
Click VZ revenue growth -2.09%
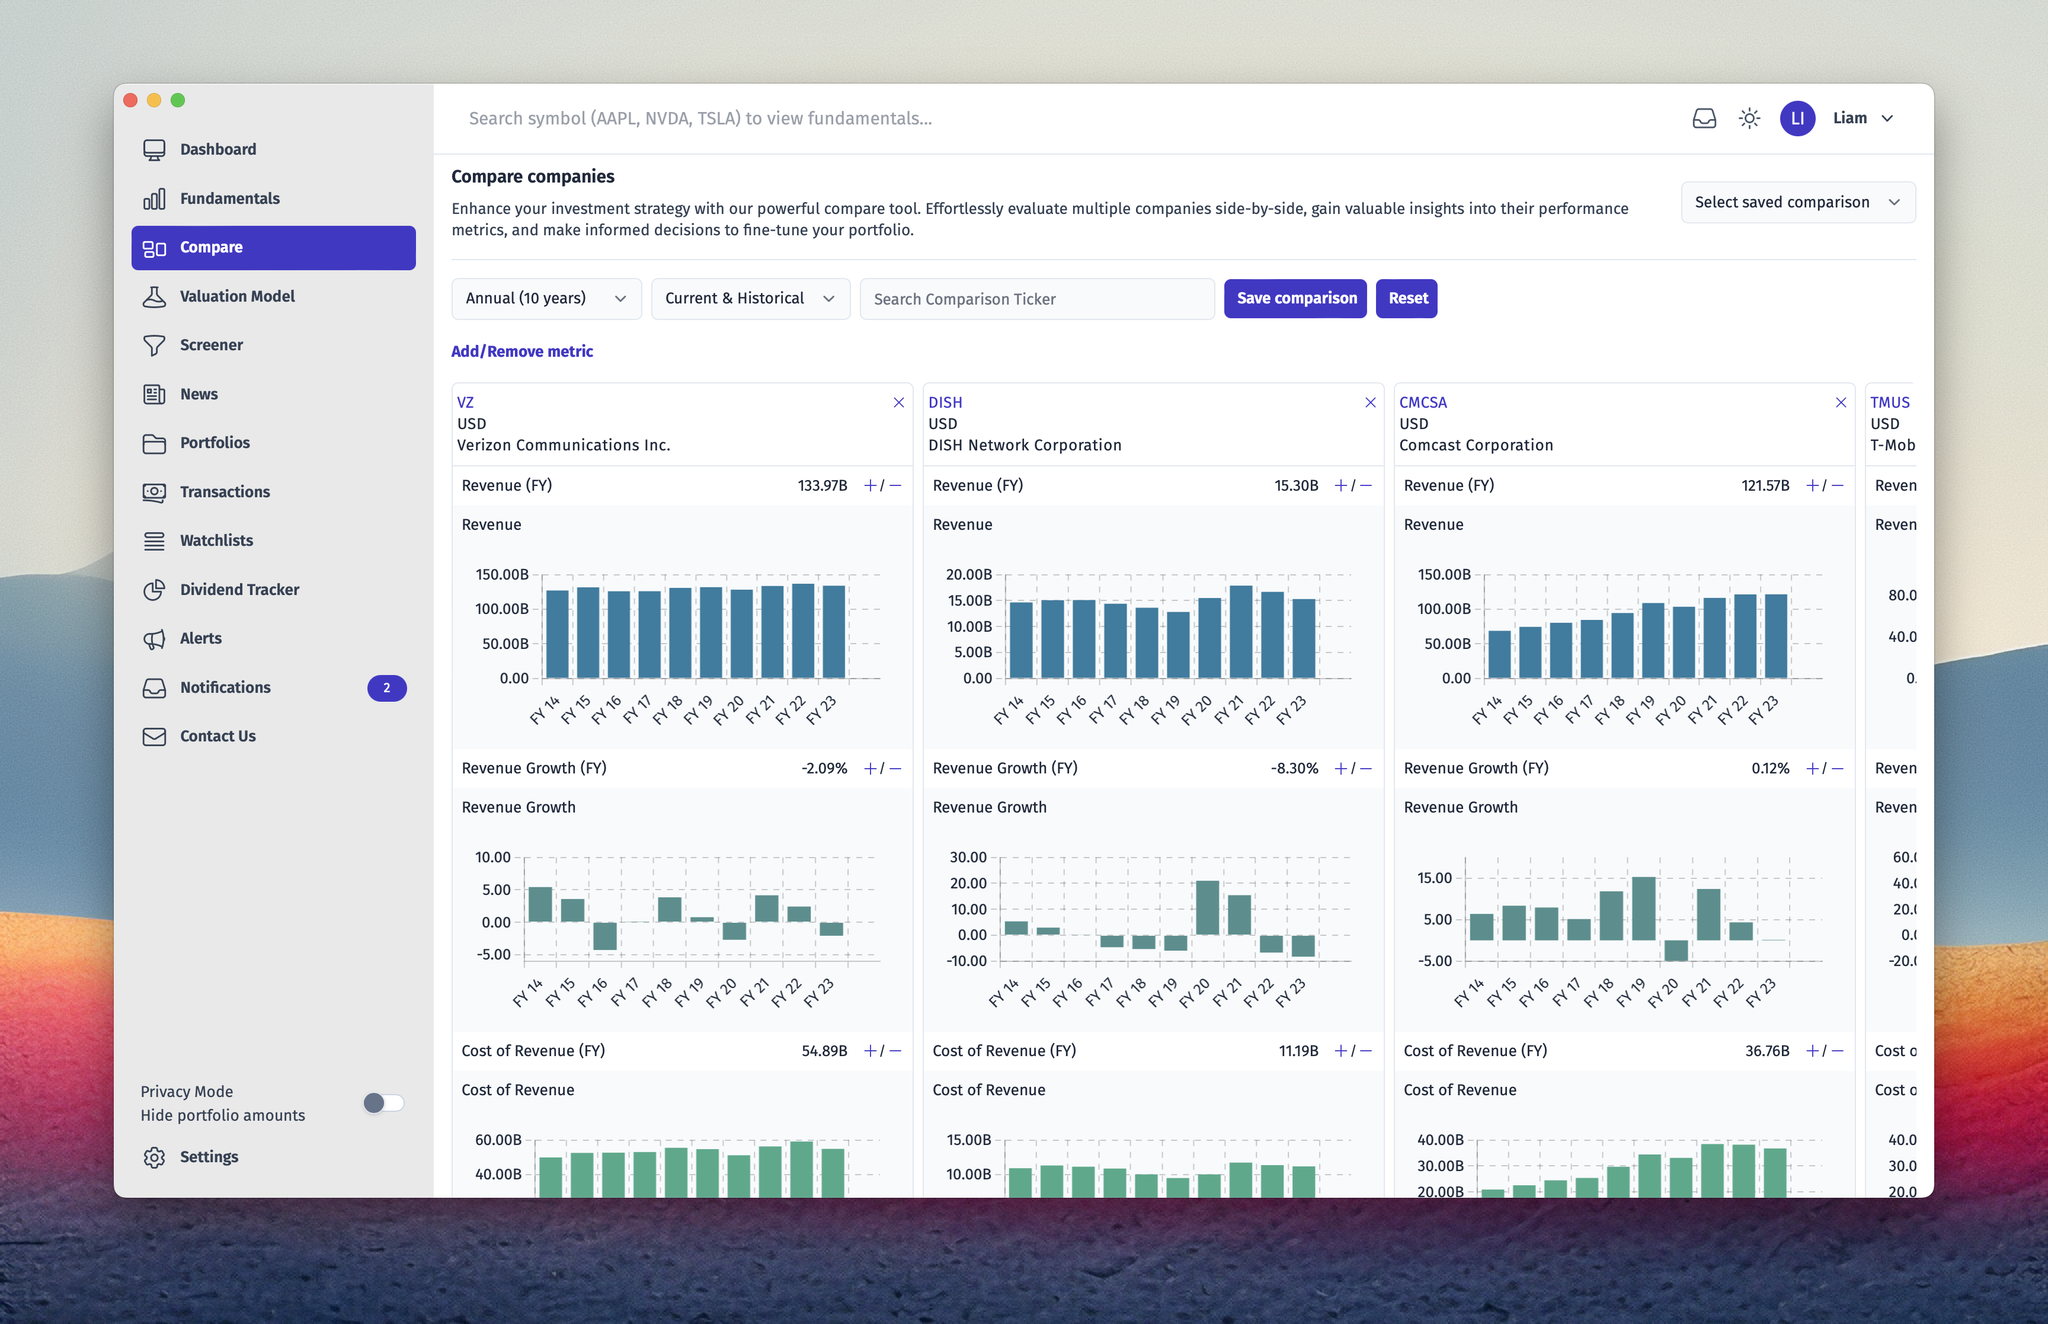click(x=824, y=769)
